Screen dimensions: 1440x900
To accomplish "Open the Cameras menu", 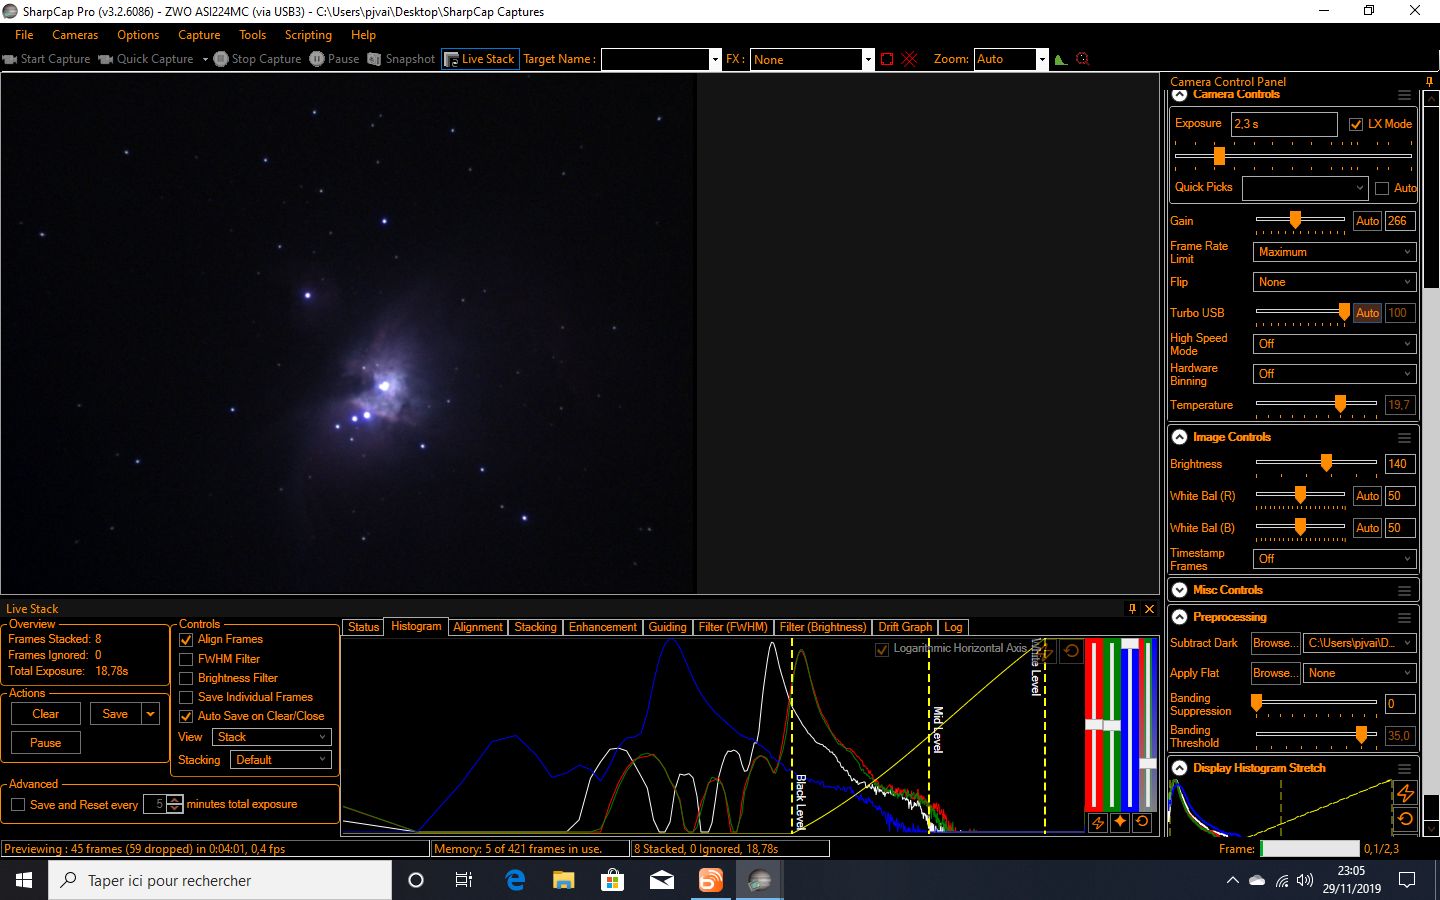I will [75, 35].
